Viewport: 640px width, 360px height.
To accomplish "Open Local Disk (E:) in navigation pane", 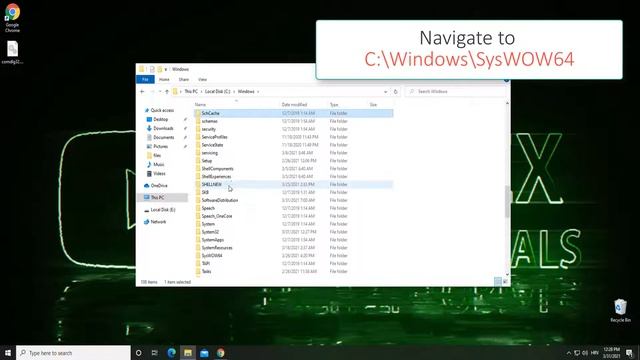I will (162, 210).
